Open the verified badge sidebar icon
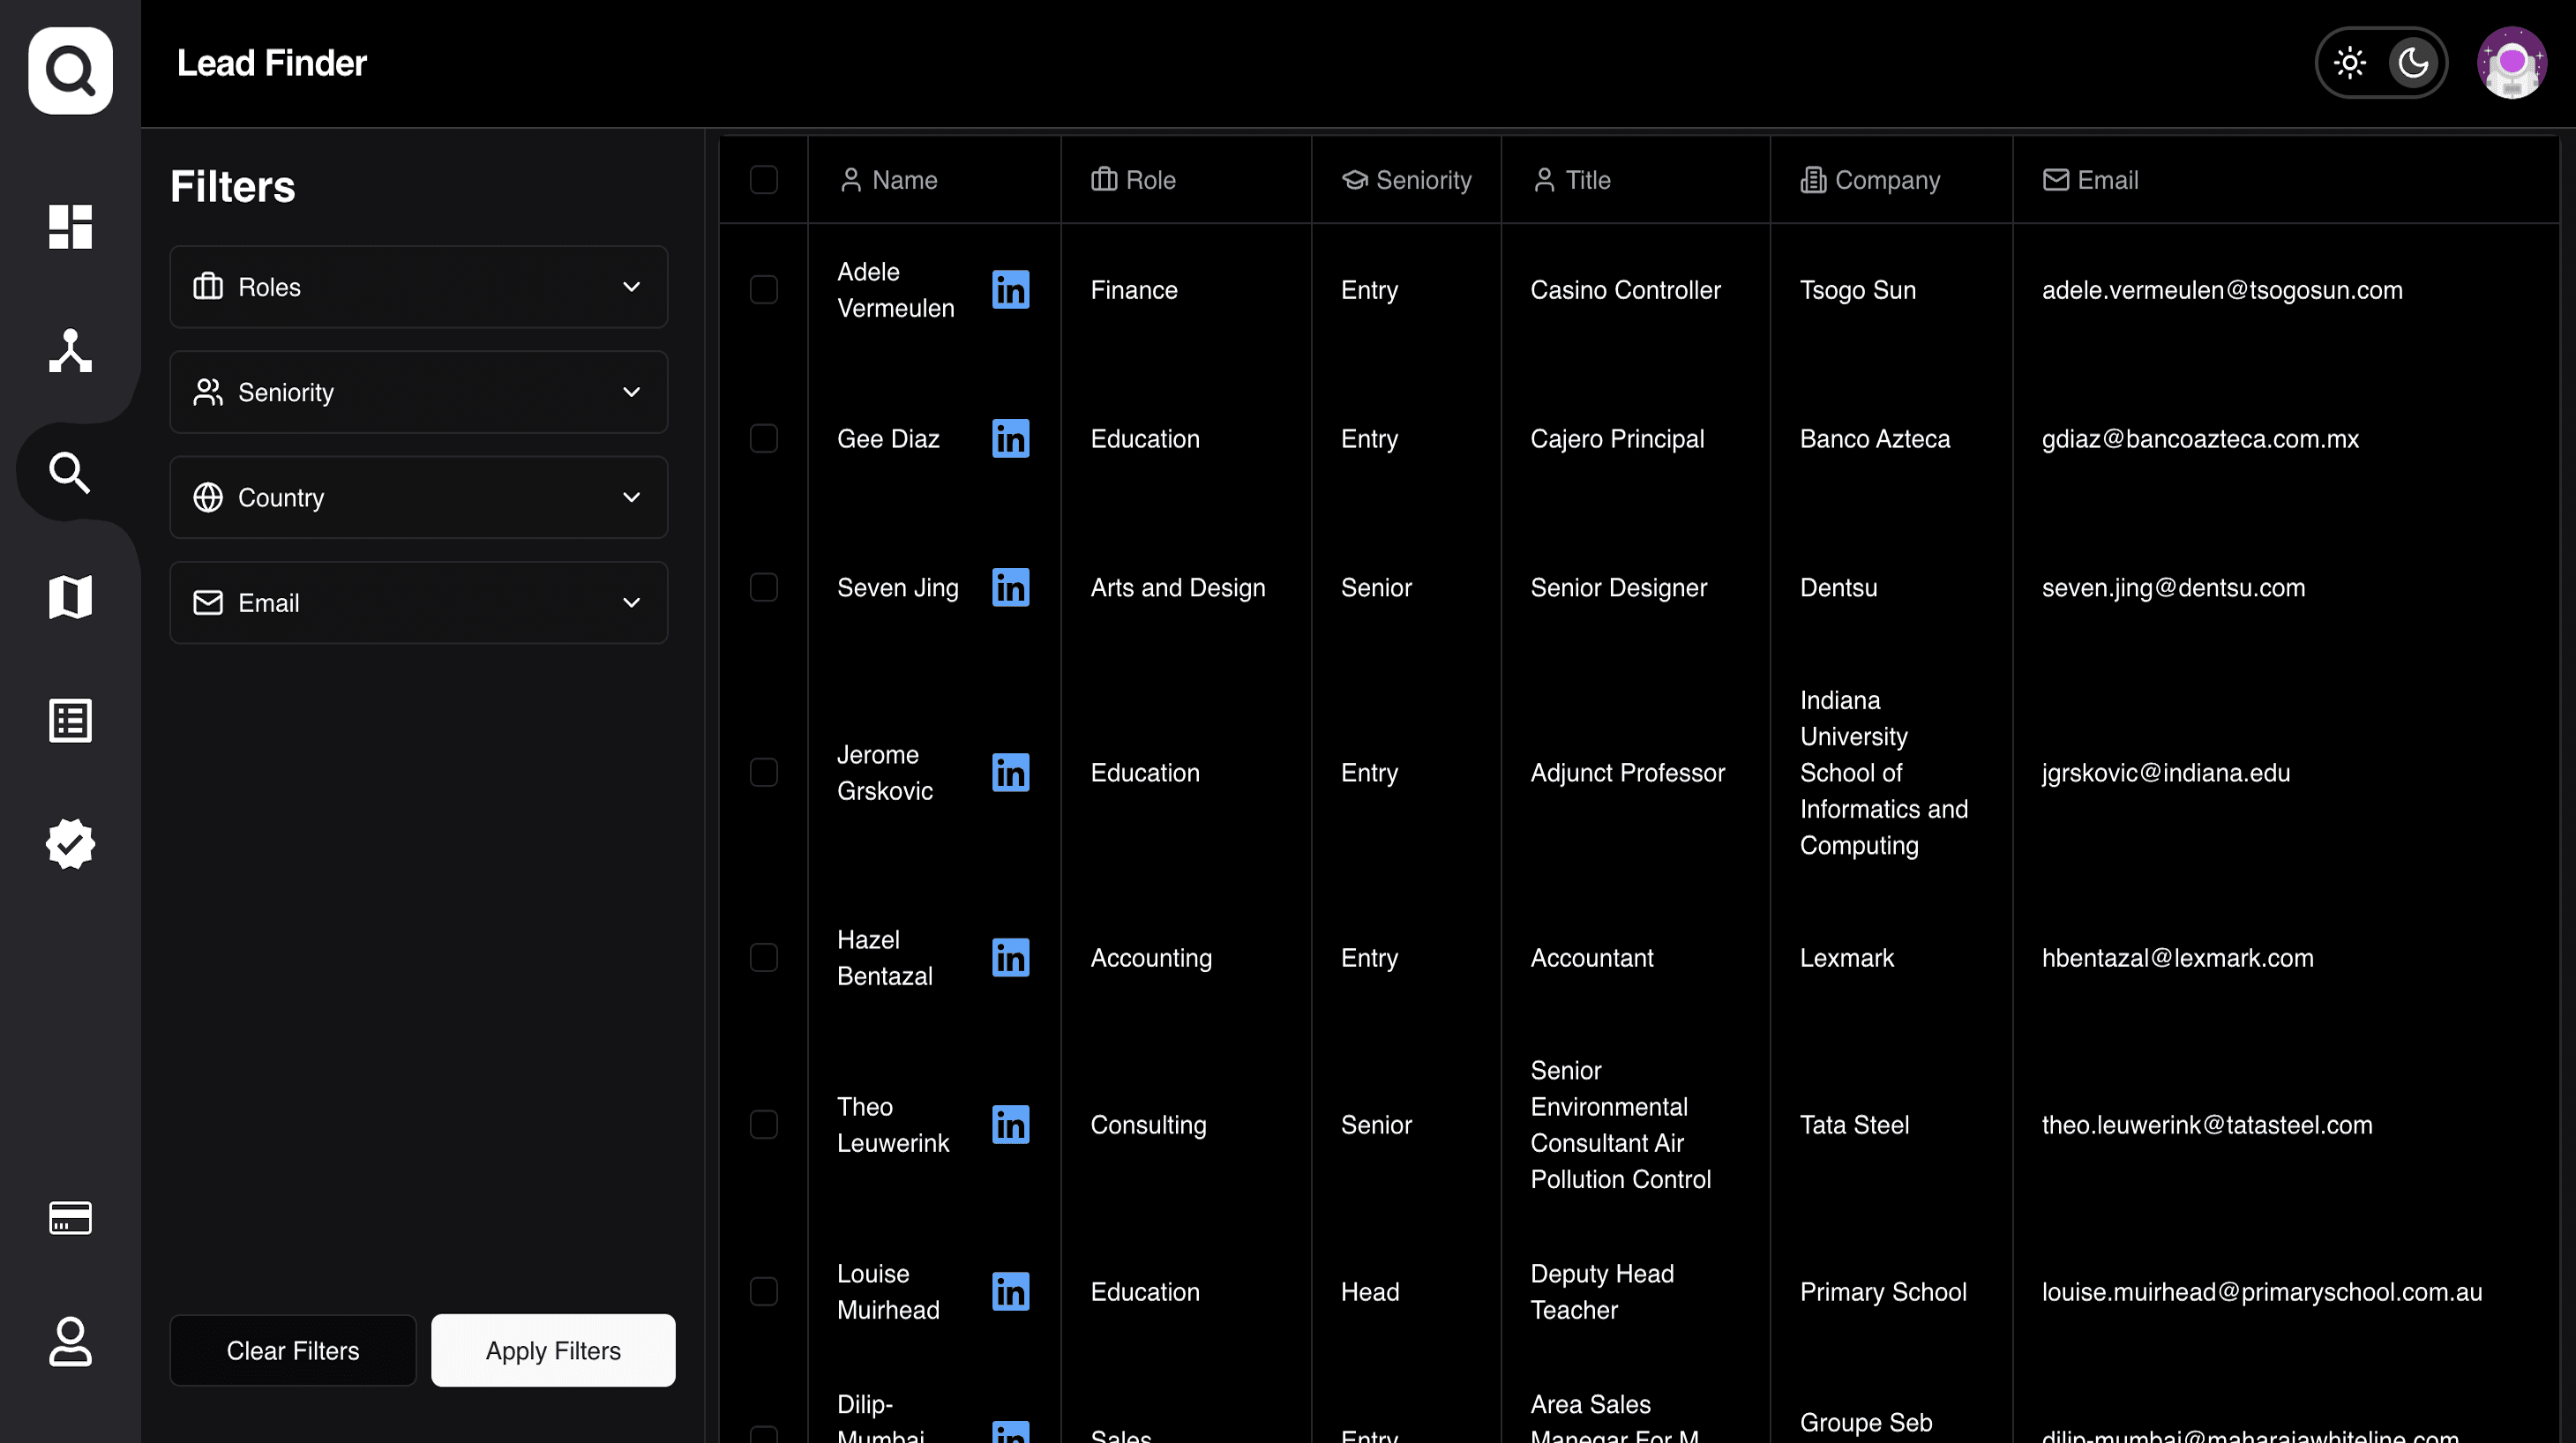 70,844
